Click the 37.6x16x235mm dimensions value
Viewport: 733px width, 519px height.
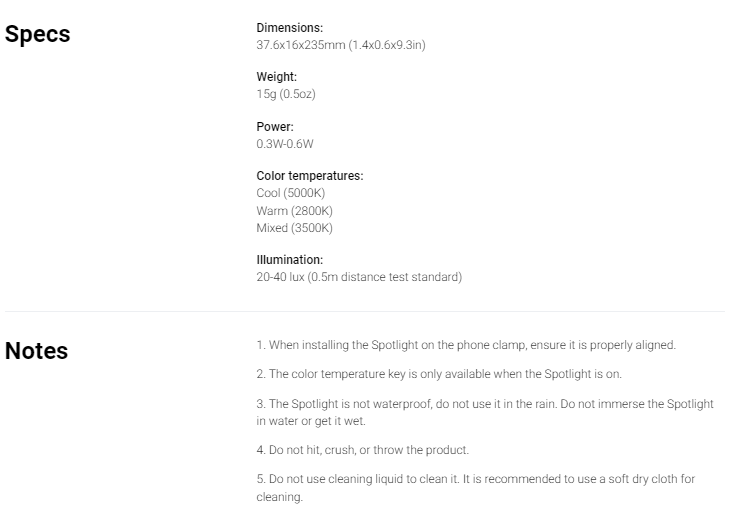click(341, 45)
